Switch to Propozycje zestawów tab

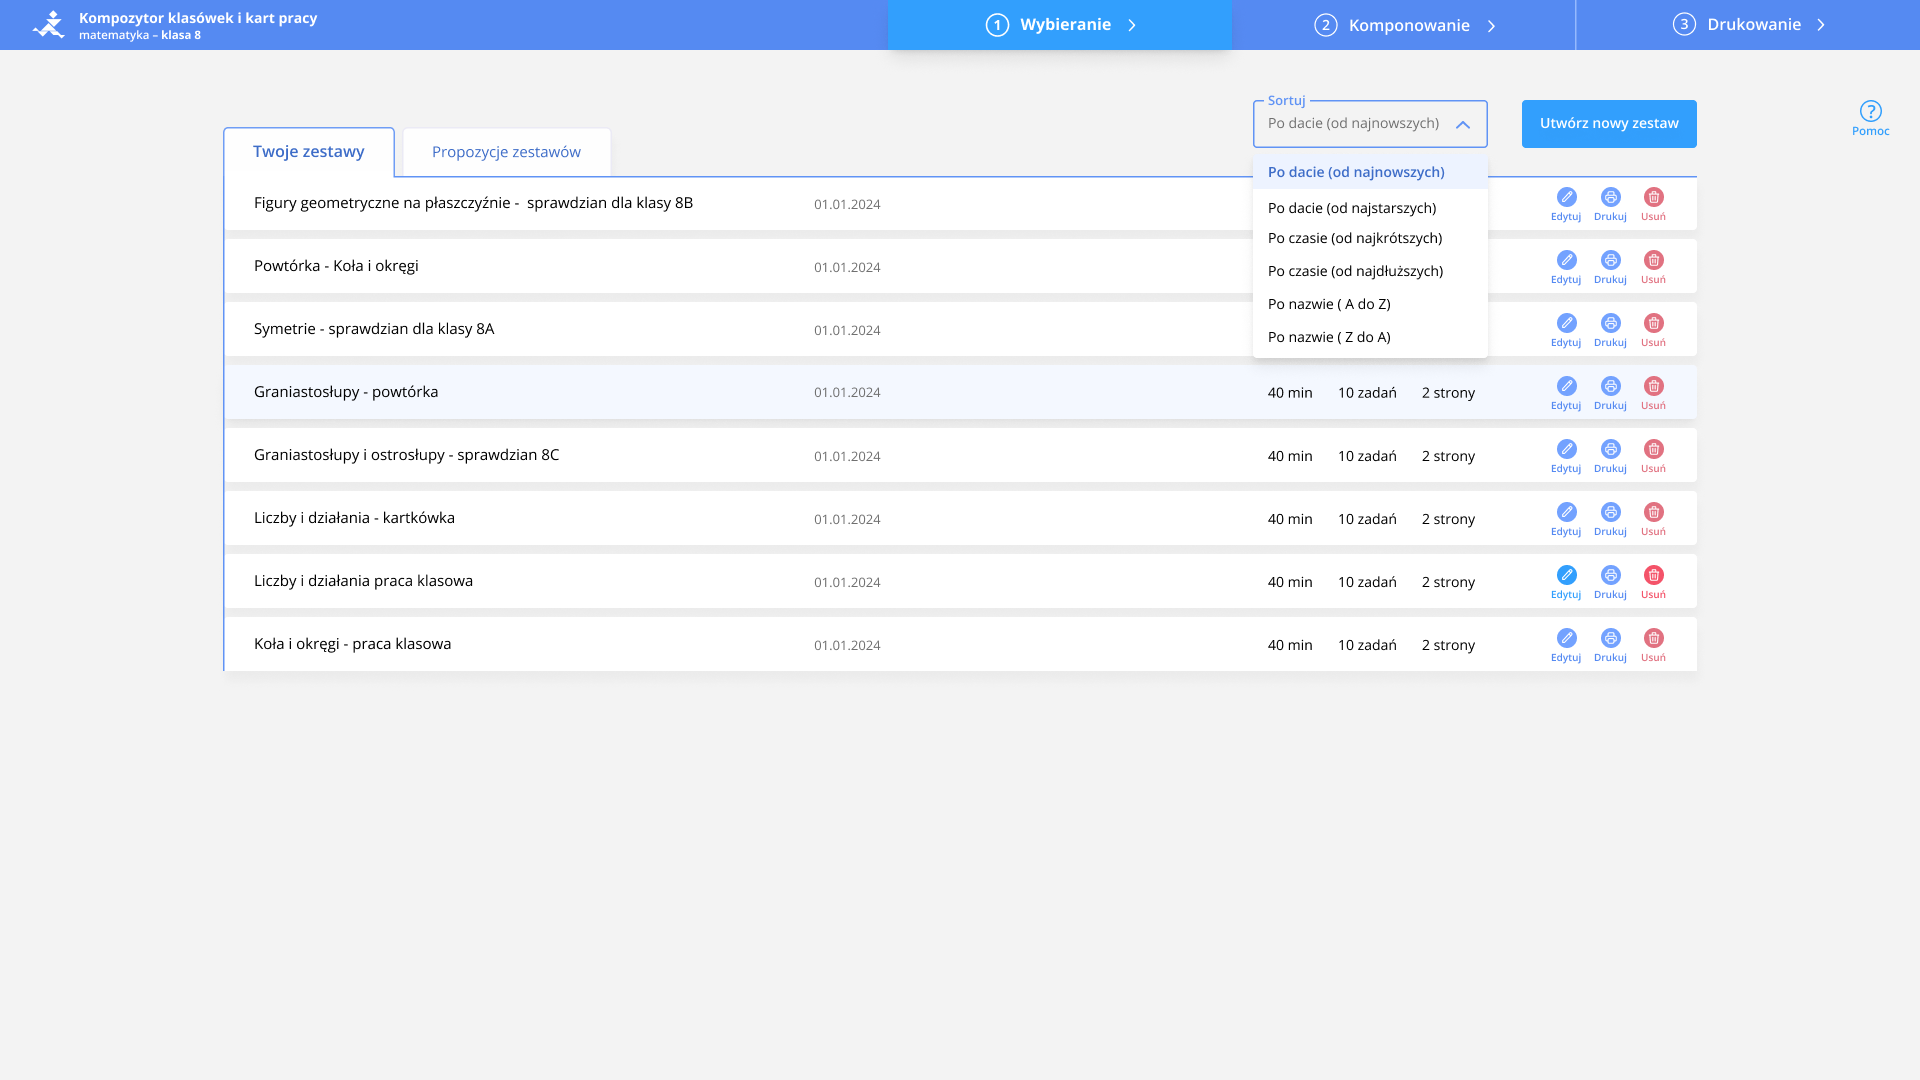pos(506,152)
